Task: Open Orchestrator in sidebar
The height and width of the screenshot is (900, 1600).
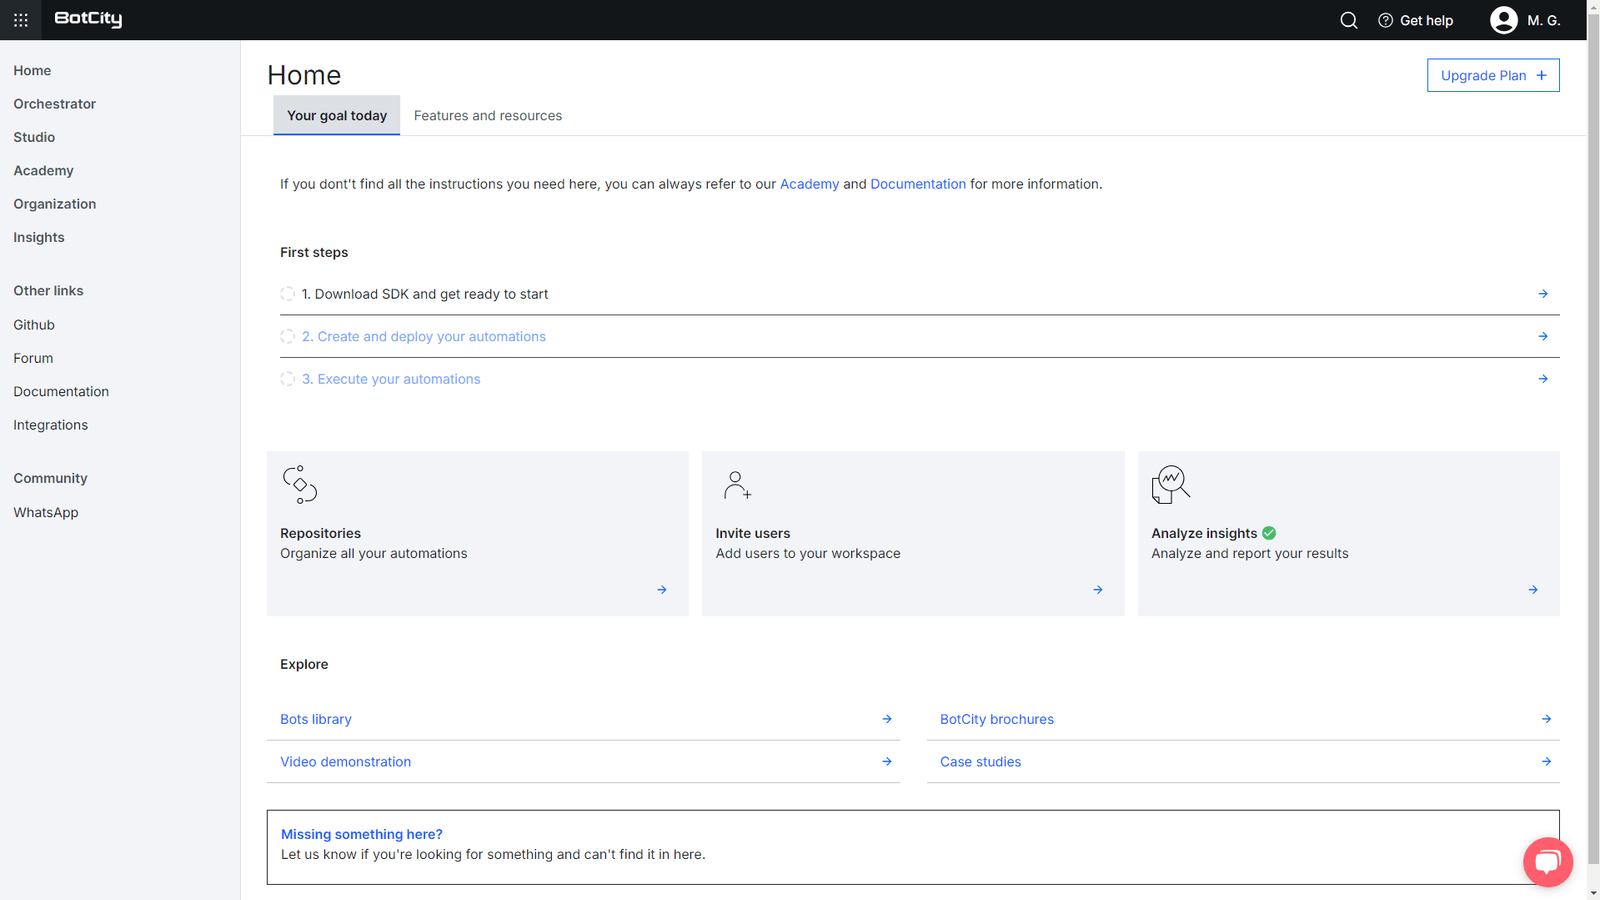Action: coord(55,104)
